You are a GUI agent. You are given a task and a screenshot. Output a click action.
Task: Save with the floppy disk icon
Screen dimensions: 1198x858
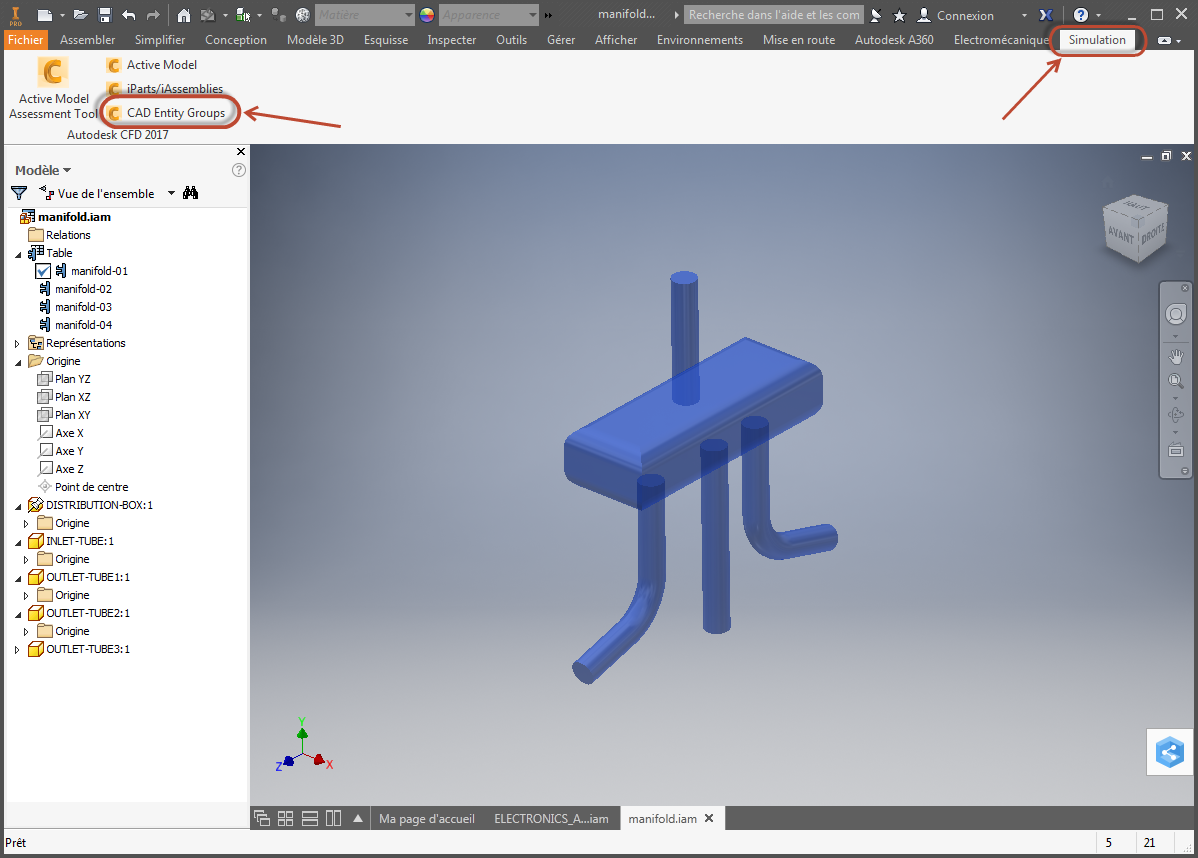click(105, 15)
